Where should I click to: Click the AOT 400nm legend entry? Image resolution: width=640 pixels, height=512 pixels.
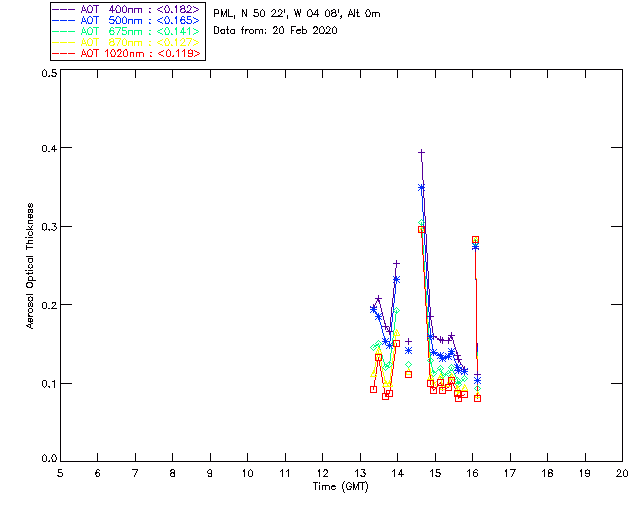point(127,9)
